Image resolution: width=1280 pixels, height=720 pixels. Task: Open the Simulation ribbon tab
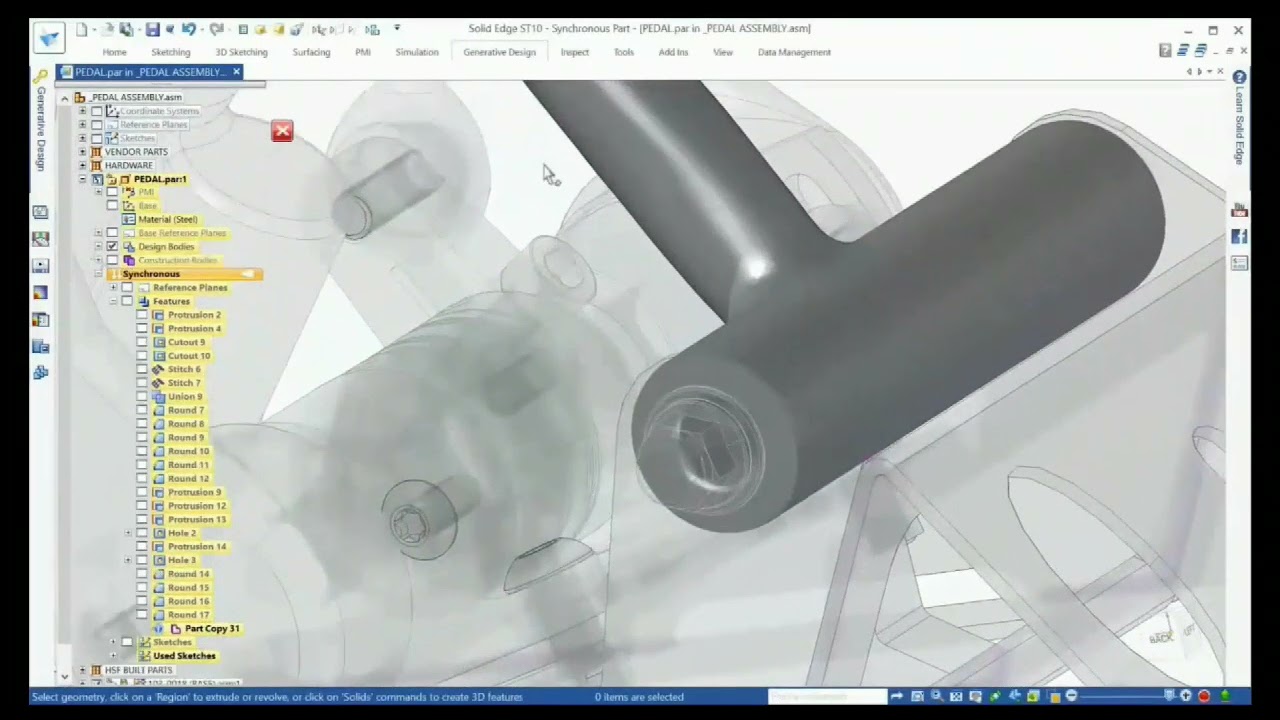point(417,52)
